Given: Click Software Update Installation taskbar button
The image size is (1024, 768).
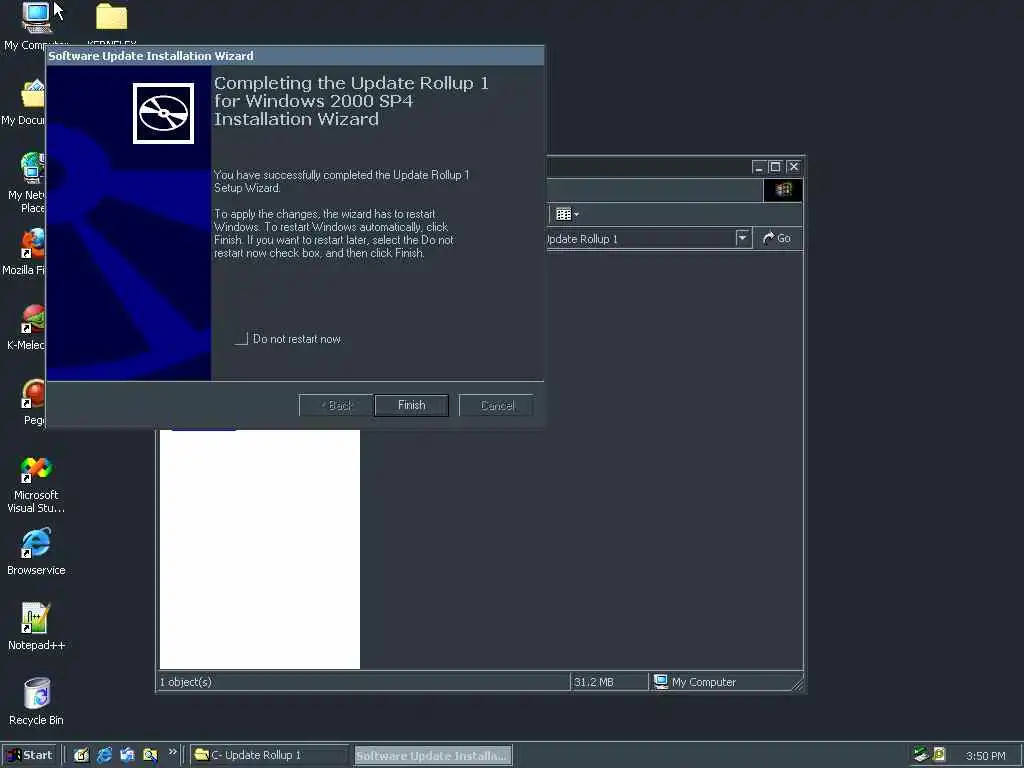Looking at the screenshot, I should 433,756.
